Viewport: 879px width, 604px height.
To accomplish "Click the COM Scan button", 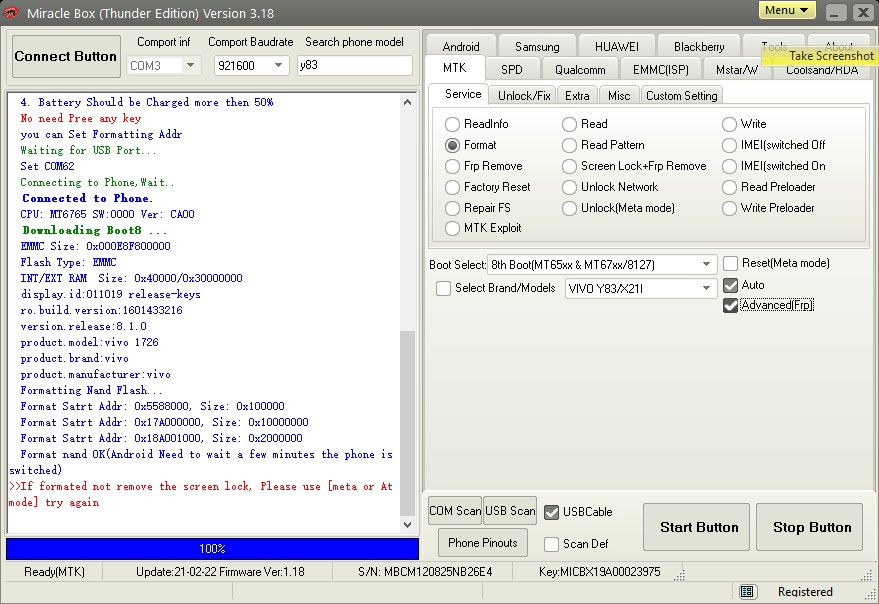I will point(455,511).
